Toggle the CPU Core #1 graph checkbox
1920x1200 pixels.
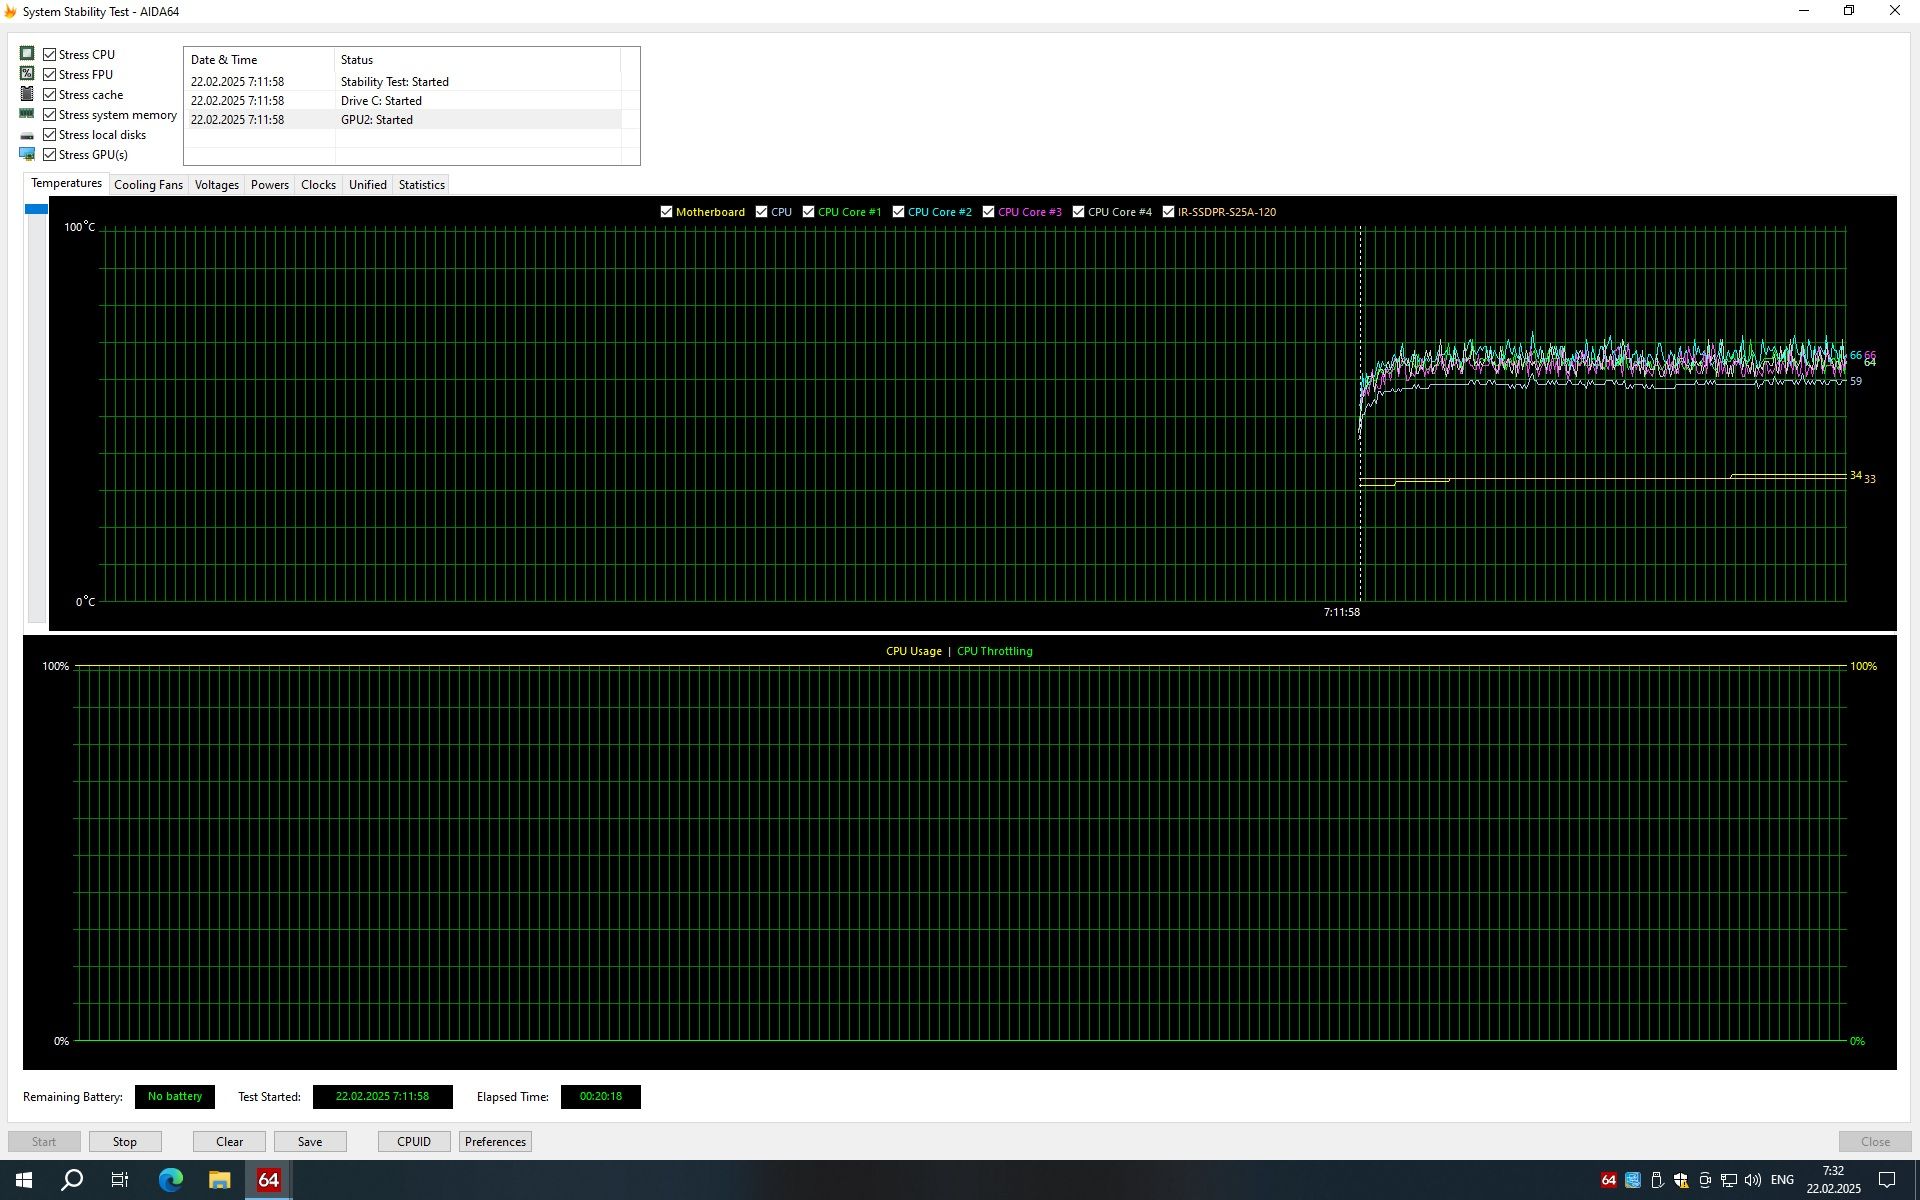(x=809, y=212)
